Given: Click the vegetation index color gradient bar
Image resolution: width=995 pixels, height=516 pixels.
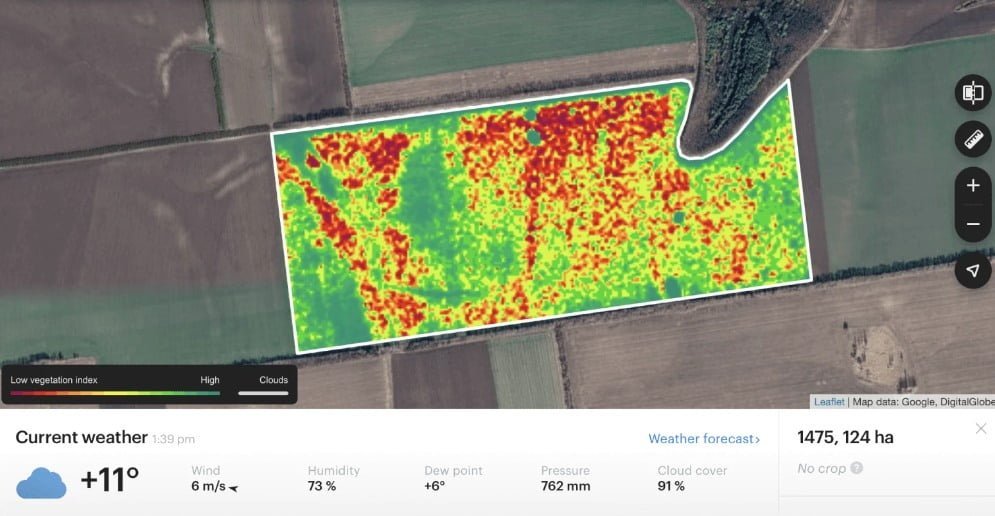Looking at the screenshot, I should [115, 394].
